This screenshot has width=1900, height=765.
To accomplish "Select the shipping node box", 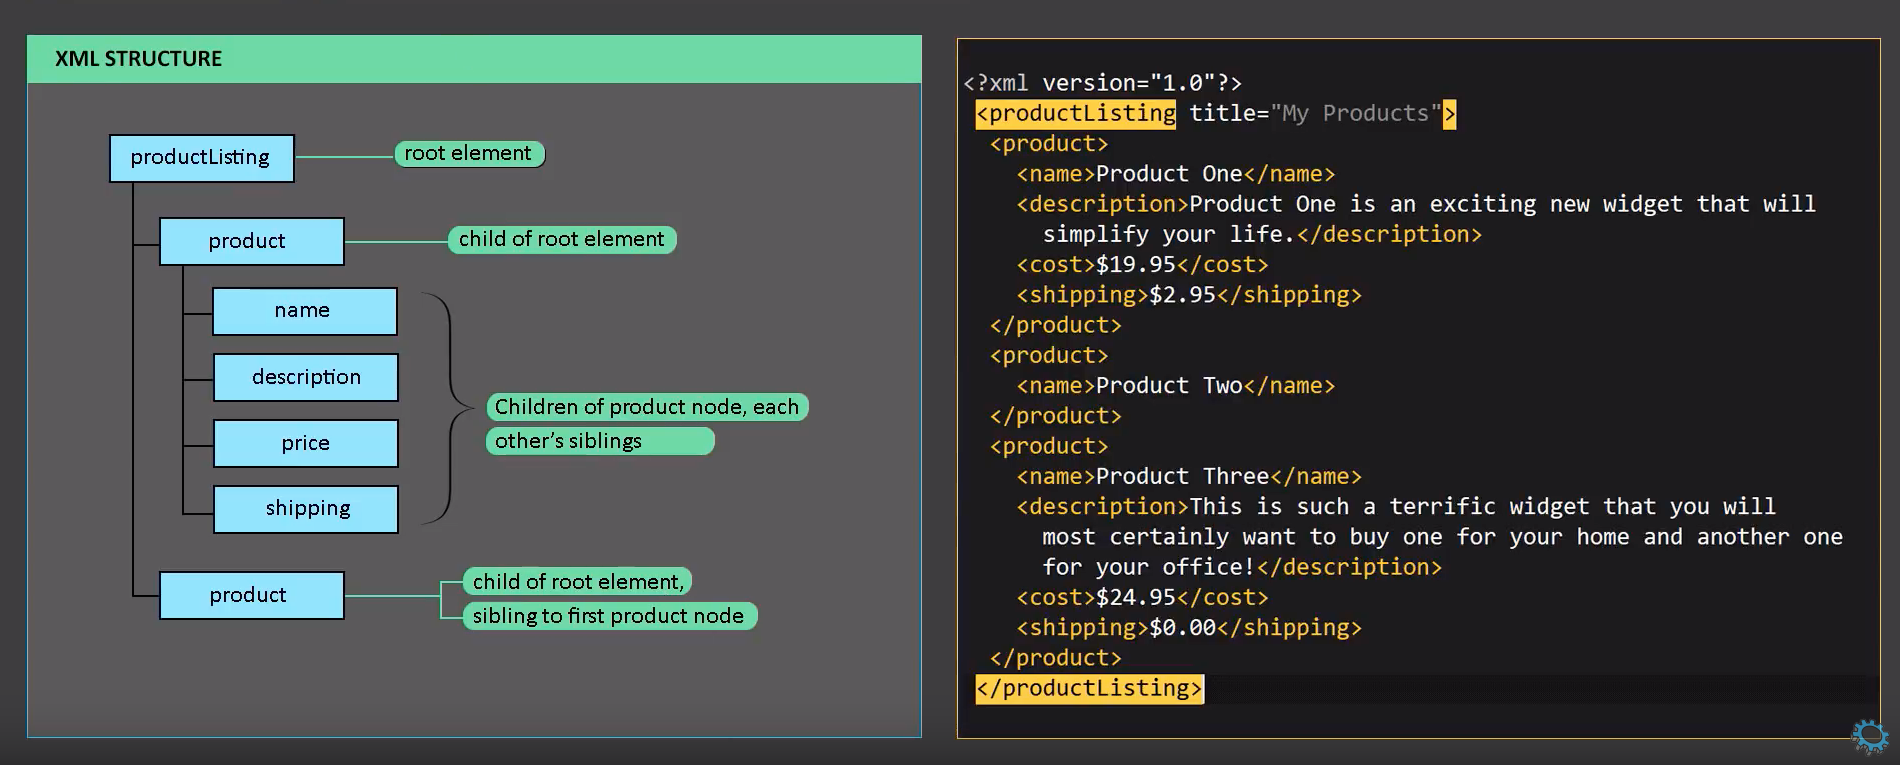I will click(x=306, y=509).
